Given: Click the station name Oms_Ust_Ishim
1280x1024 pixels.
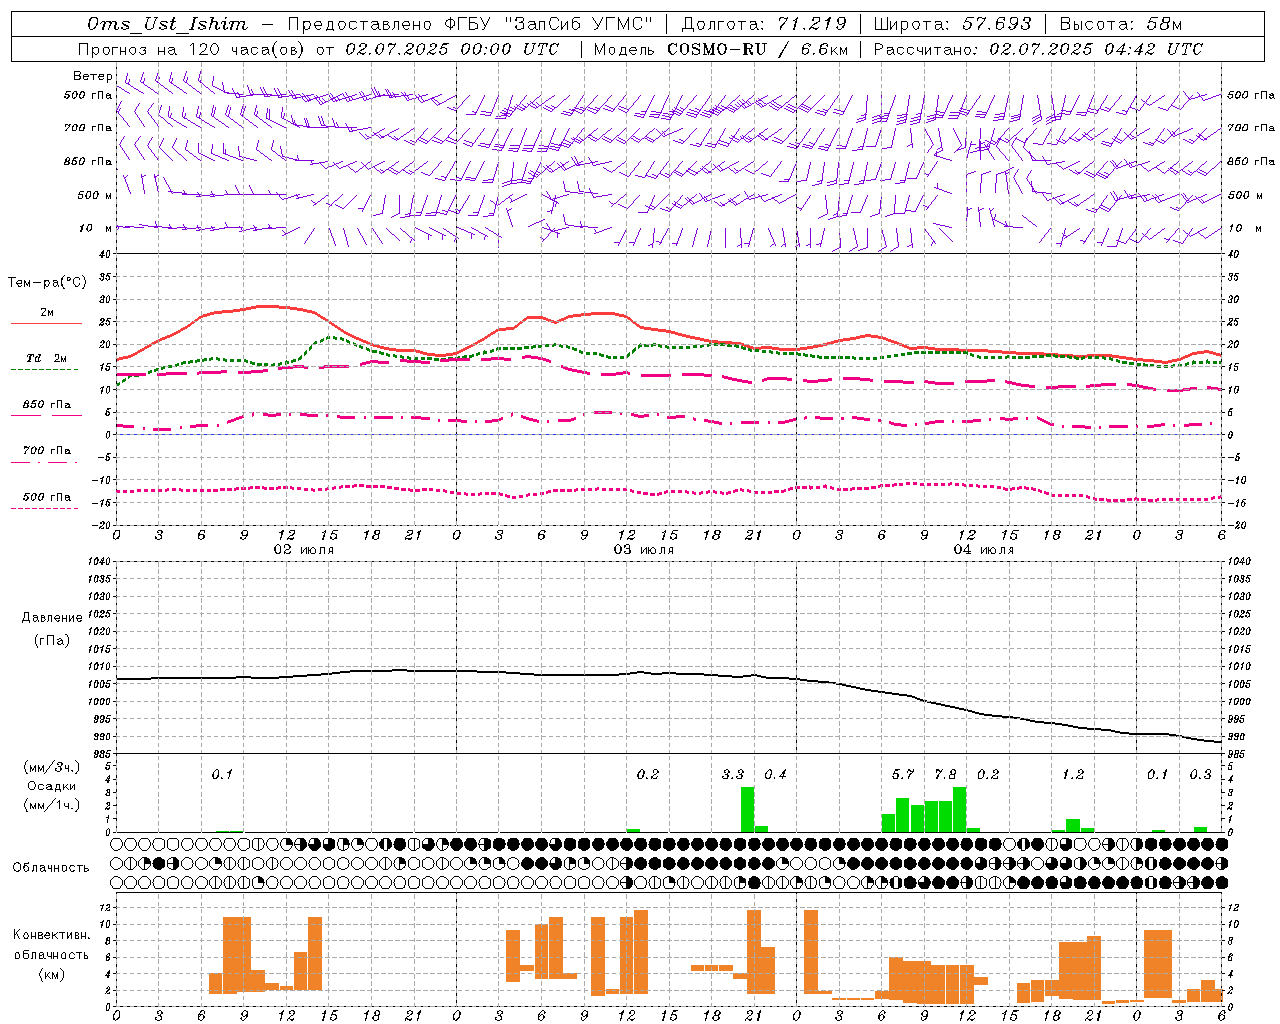Looking at the screenshot, I should (x=167, y=24).
